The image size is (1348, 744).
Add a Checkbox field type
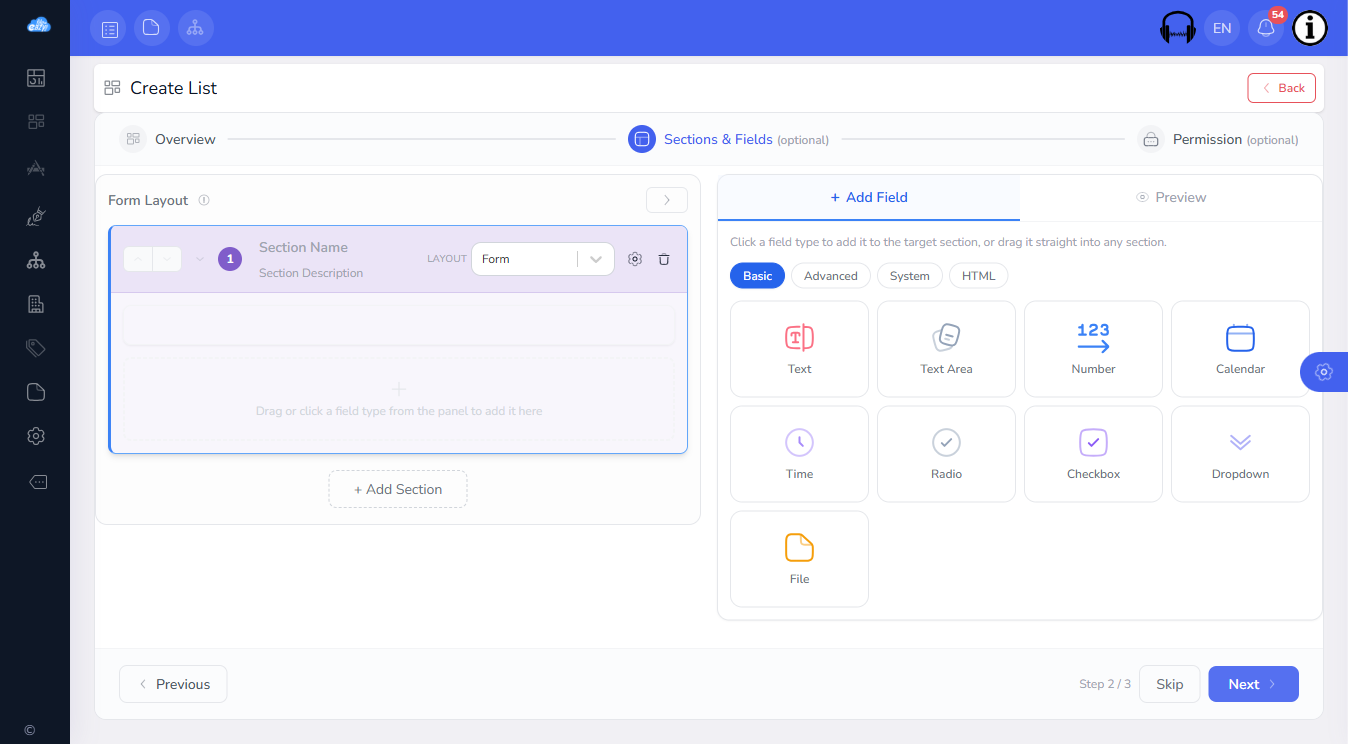[1093, 454]
